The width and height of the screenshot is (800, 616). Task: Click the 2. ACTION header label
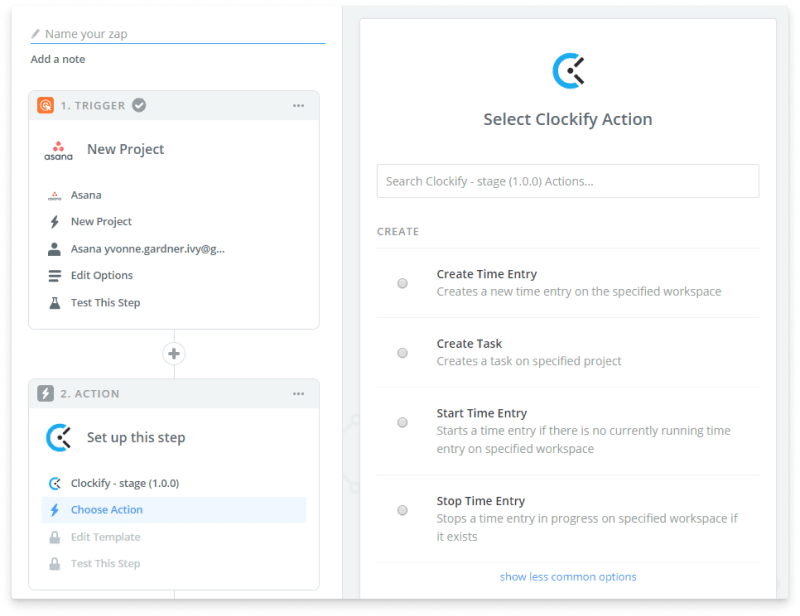click(x=90, y=394)
